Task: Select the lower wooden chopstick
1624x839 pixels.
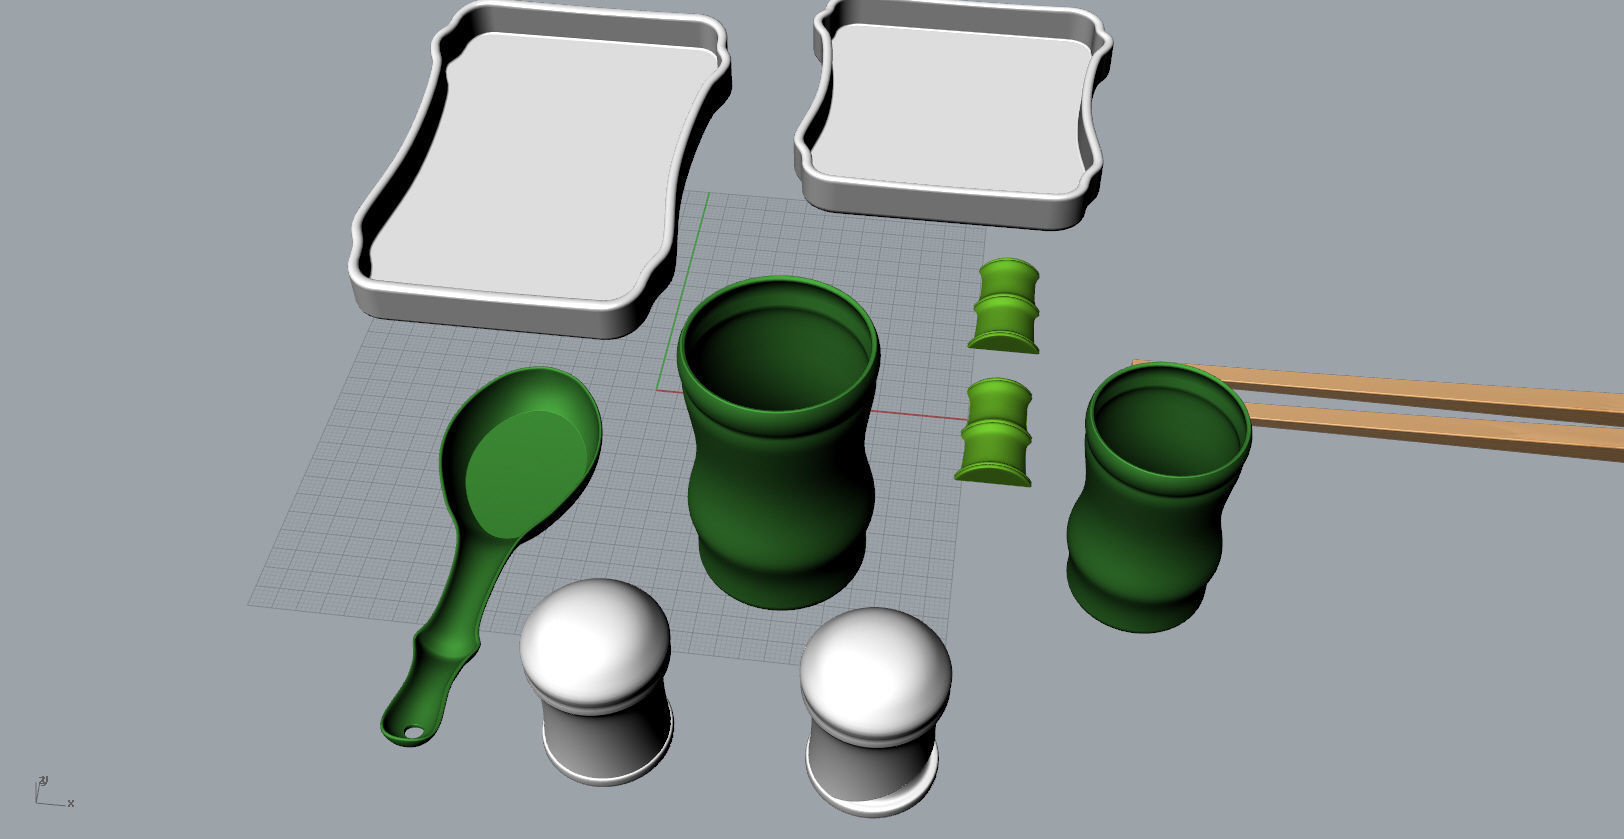Action: pyautogui.click(x=1435, y=431)
